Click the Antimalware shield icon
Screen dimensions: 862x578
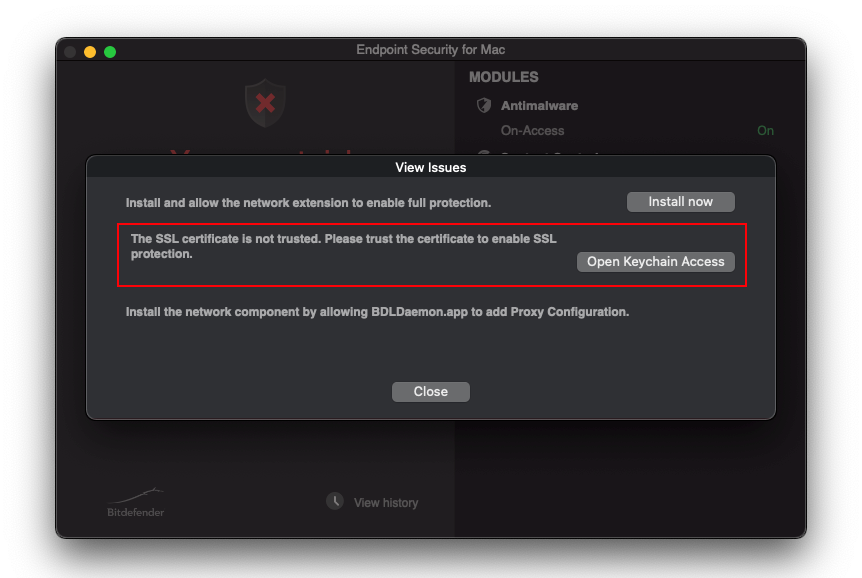[484, 105]
